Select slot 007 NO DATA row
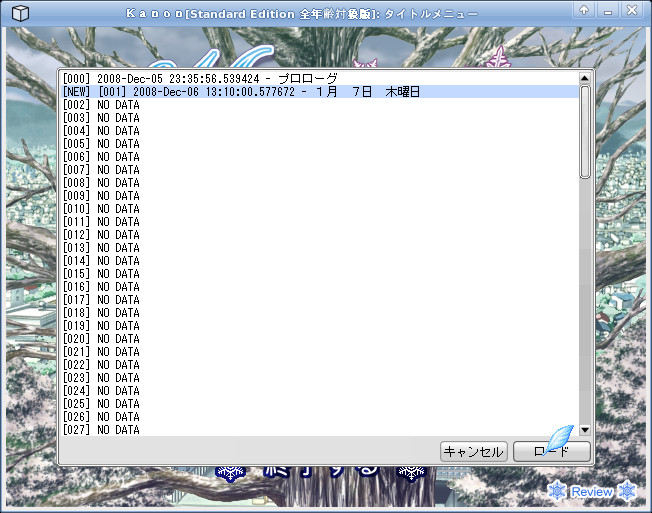Image resolution: width=652 pixels, height=513 pixels. pos(320,170)
